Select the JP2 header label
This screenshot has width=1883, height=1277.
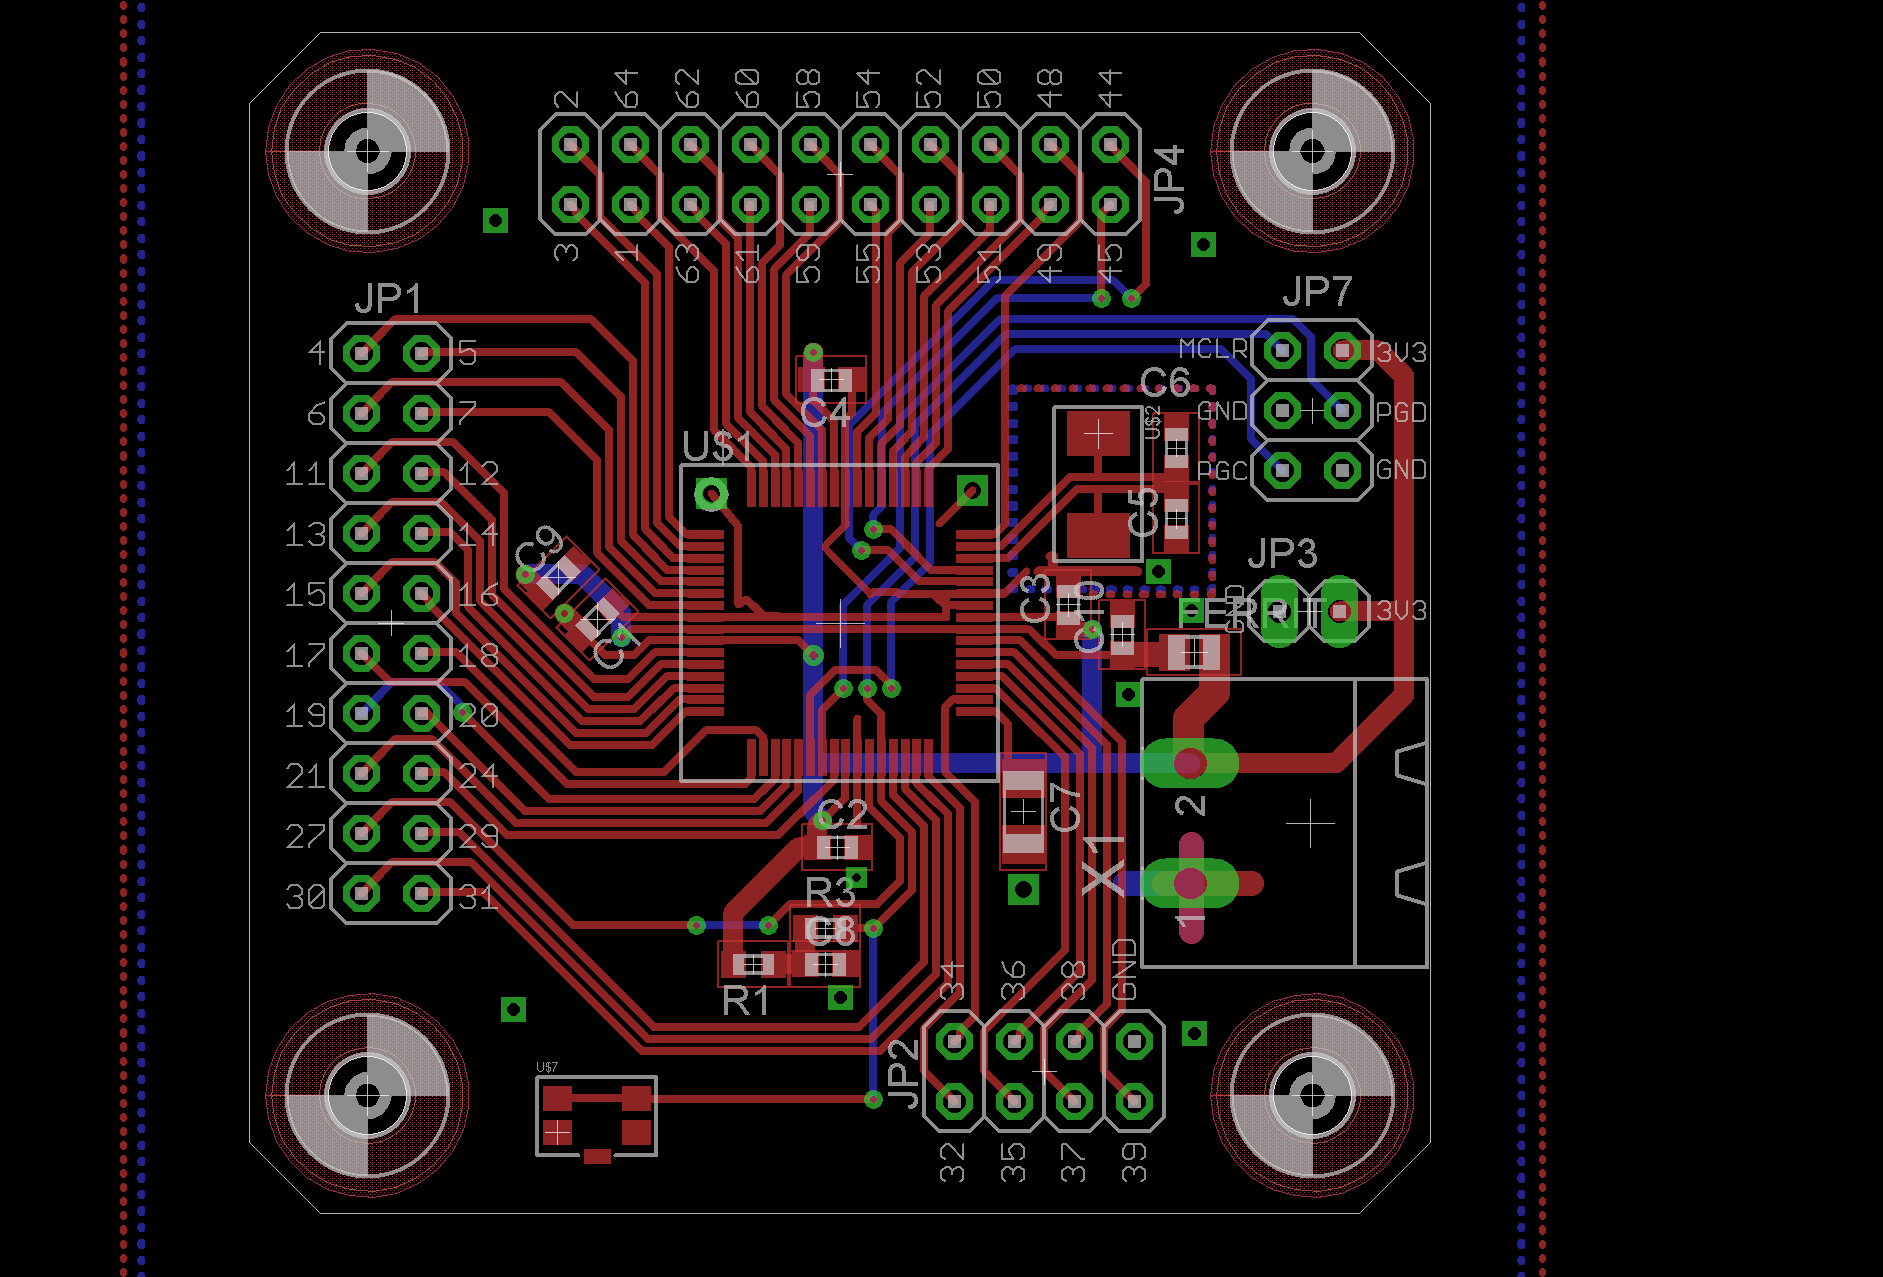pyautogui.click(x=902, y=1073)
